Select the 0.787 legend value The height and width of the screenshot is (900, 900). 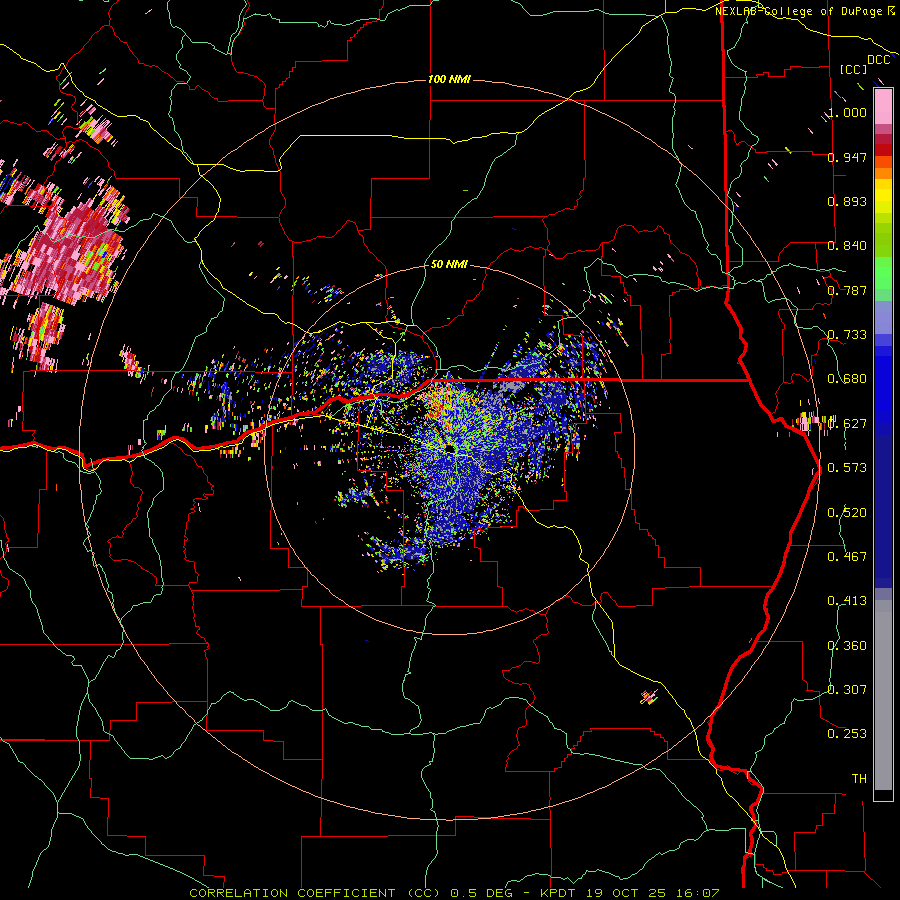(847, 290)
